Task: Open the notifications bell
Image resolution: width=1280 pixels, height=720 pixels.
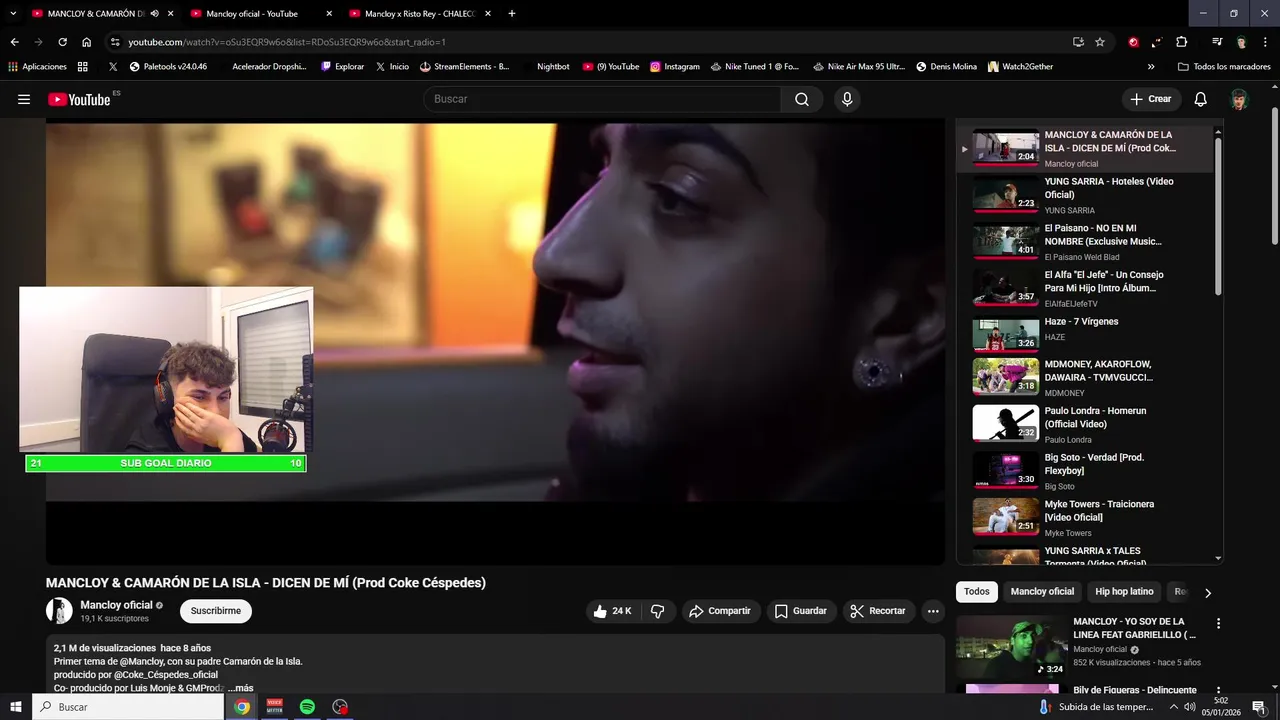Action: (1201, 99)
